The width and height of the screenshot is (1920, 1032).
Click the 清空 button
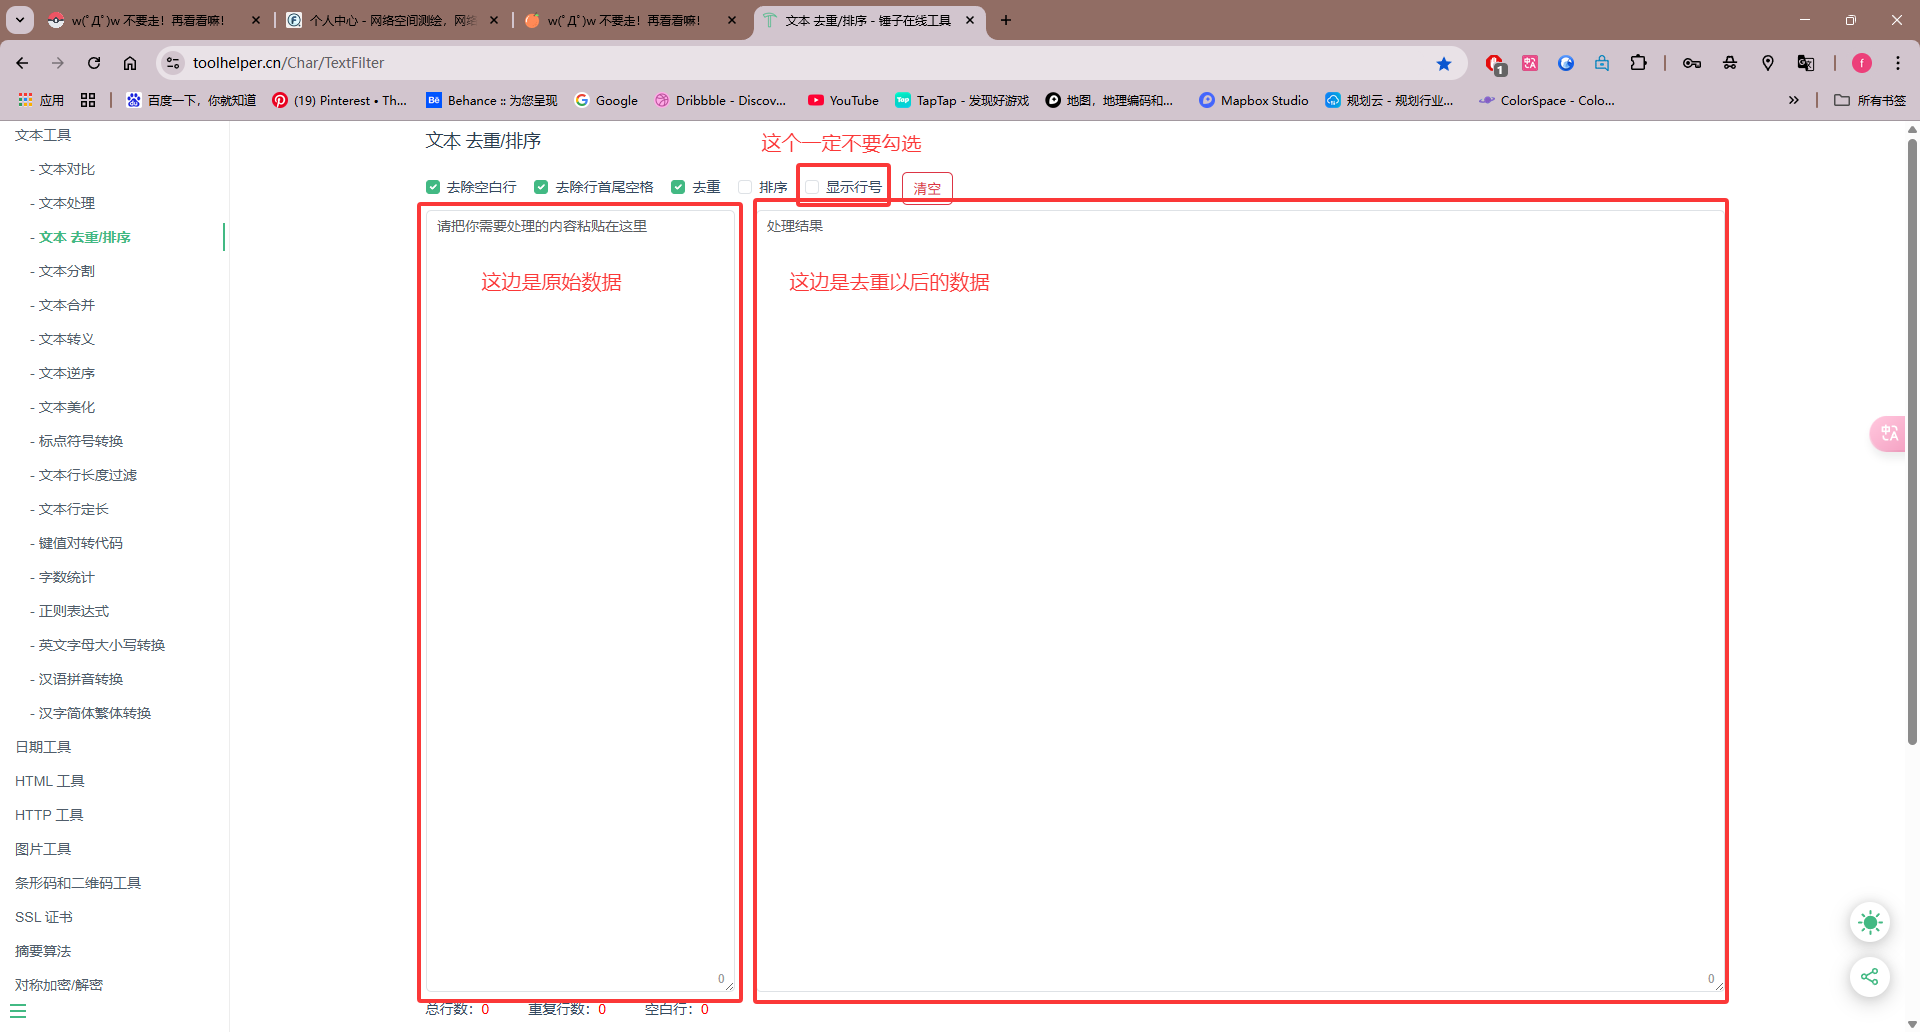(x=927, y=188)
